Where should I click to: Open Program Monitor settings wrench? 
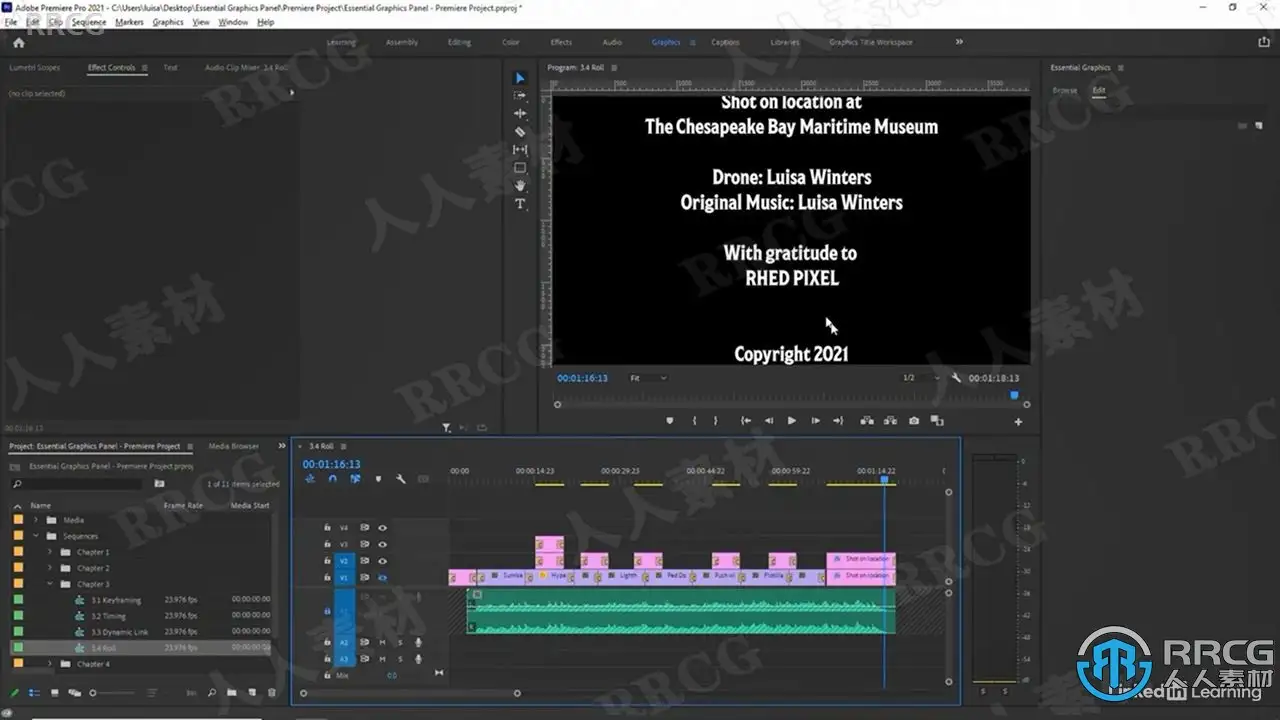tap(956, 378)
